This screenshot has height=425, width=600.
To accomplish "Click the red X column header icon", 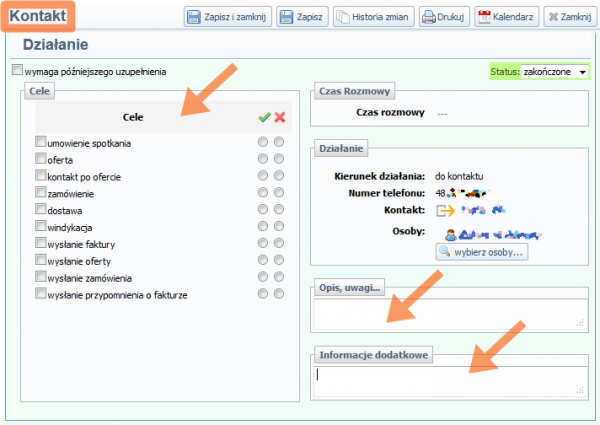I will (280, 118).
